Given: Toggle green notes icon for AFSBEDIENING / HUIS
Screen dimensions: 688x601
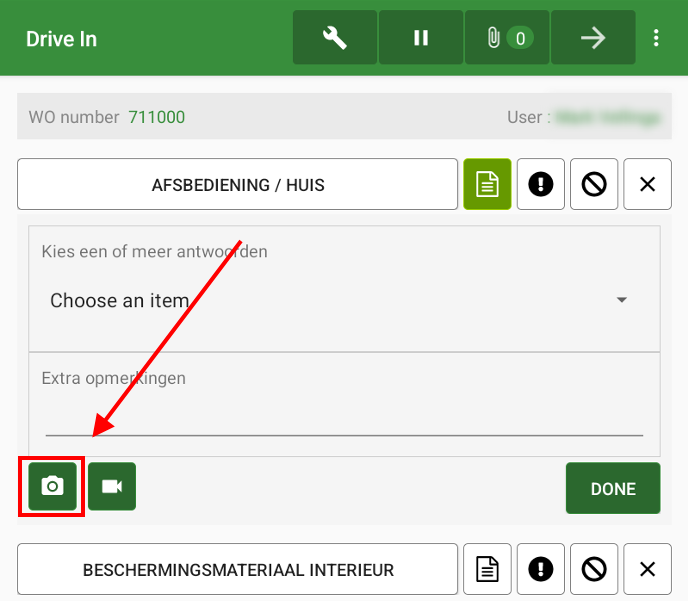Looking at the screenshot, I should pos(487,185).
